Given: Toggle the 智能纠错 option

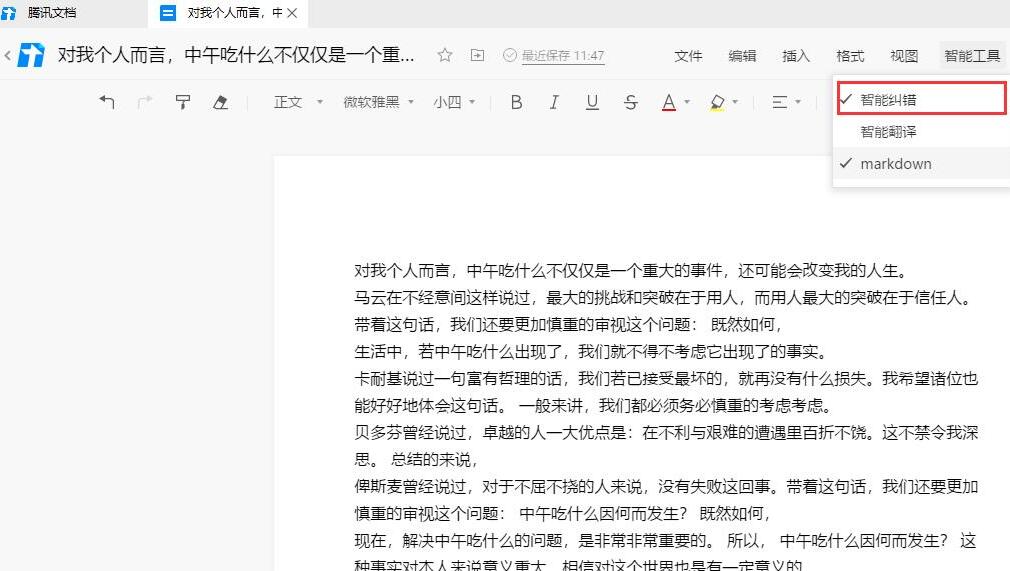Looking at the screenshot, I should (x=922, y=99).
